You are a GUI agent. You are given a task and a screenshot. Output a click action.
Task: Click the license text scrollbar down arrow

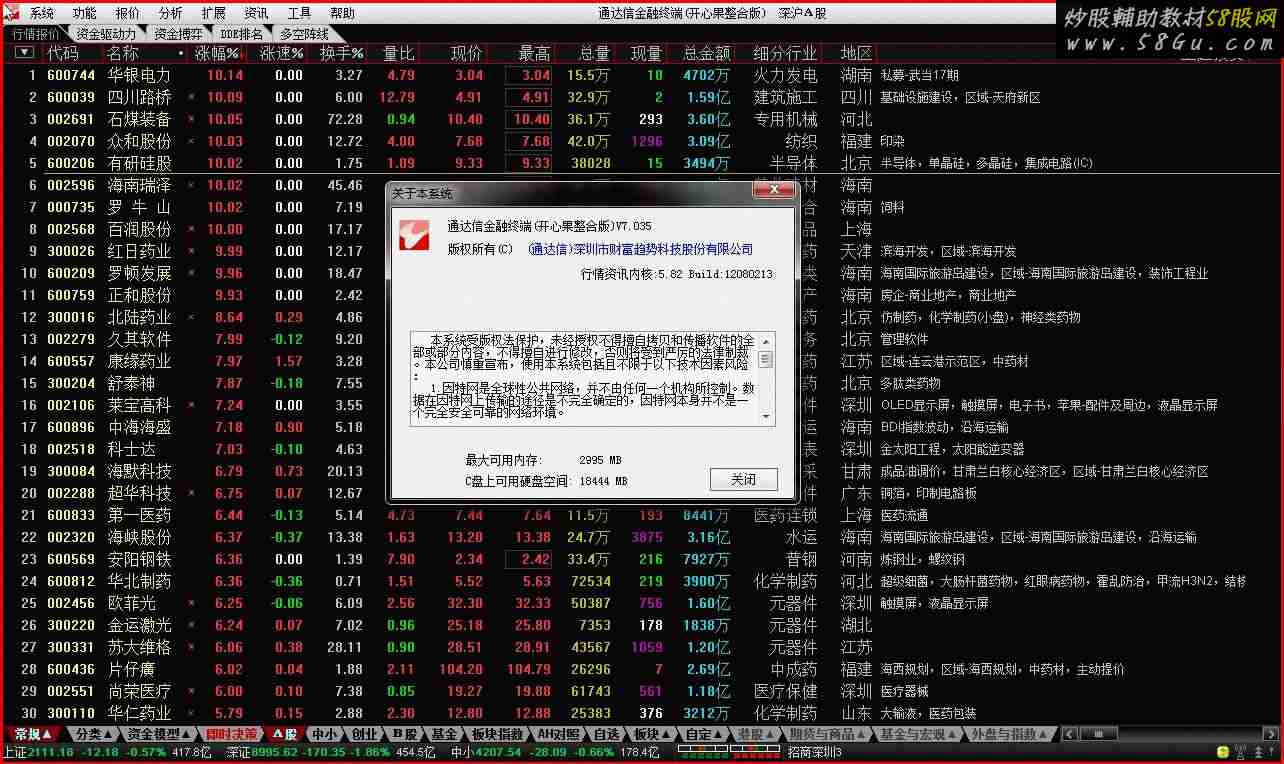click(767, 418)
